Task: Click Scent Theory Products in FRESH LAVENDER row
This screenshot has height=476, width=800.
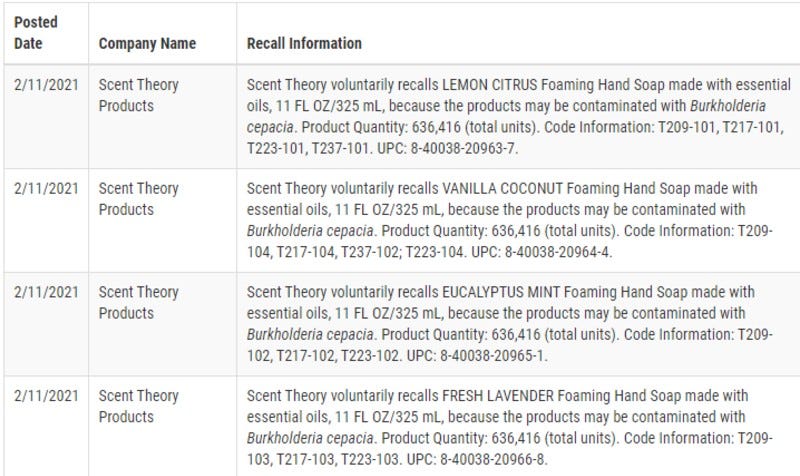Action: point(139,406)
